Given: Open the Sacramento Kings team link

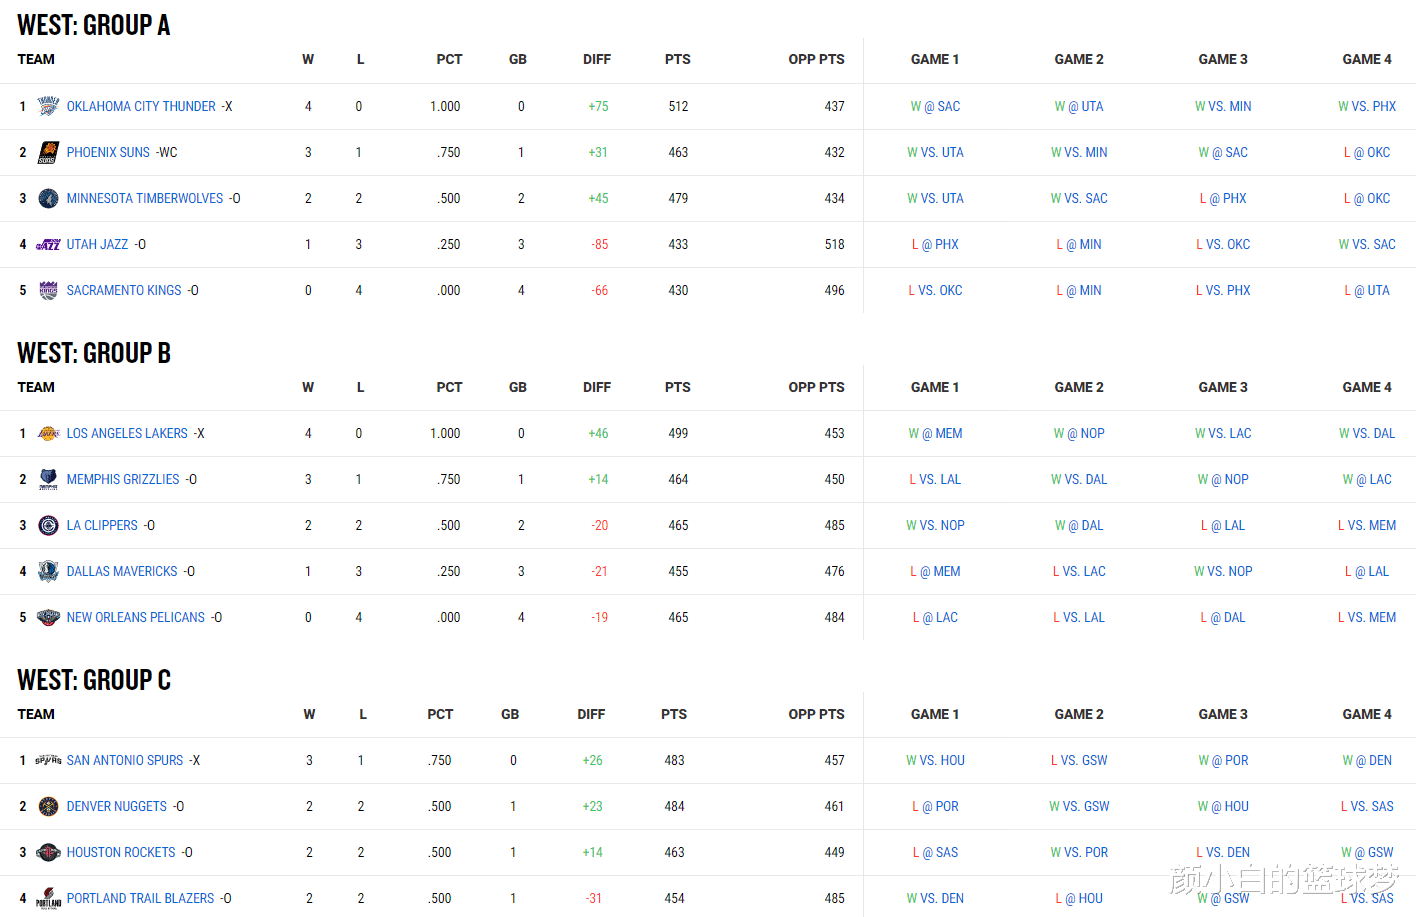Looking at the screenshot, I should click(x=124, y=290).
